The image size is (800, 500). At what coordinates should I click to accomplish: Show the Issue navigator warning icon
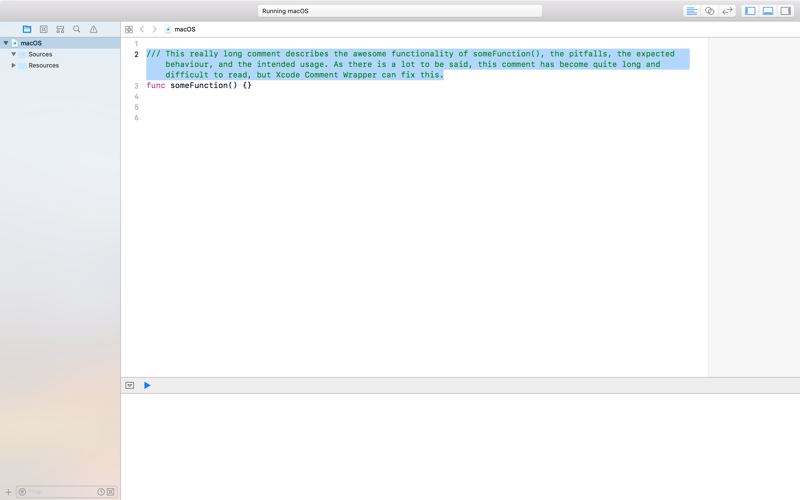[x=94, y=29]
